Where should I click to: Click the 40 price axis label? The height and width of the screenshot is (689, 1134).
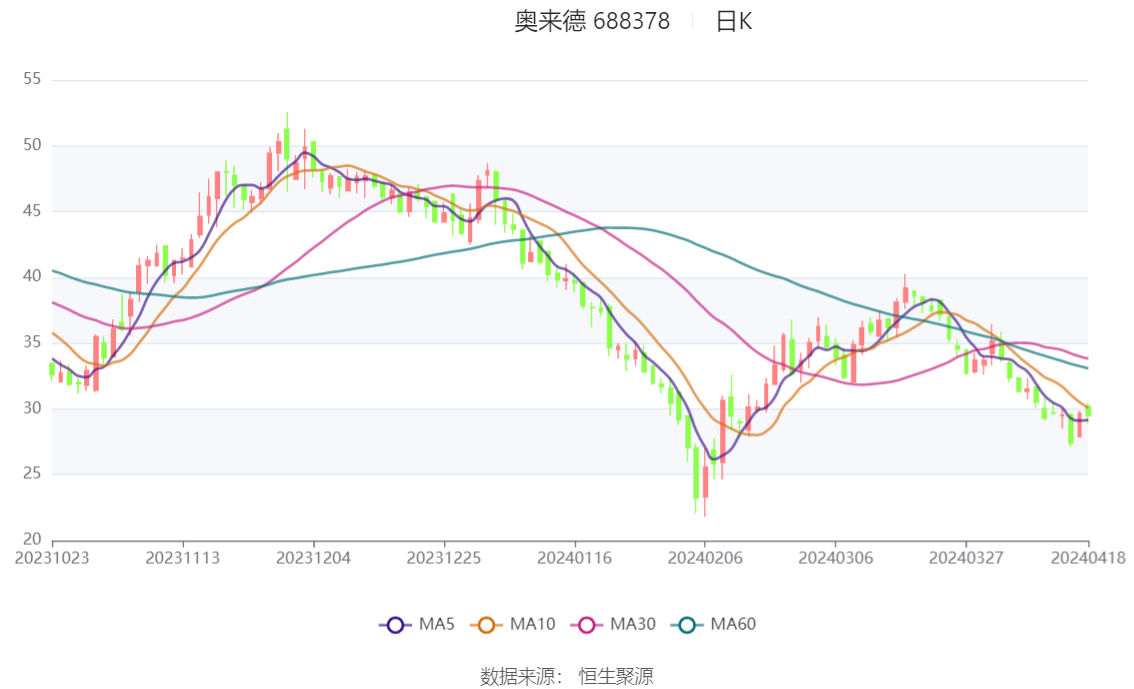tap(31, 276)
